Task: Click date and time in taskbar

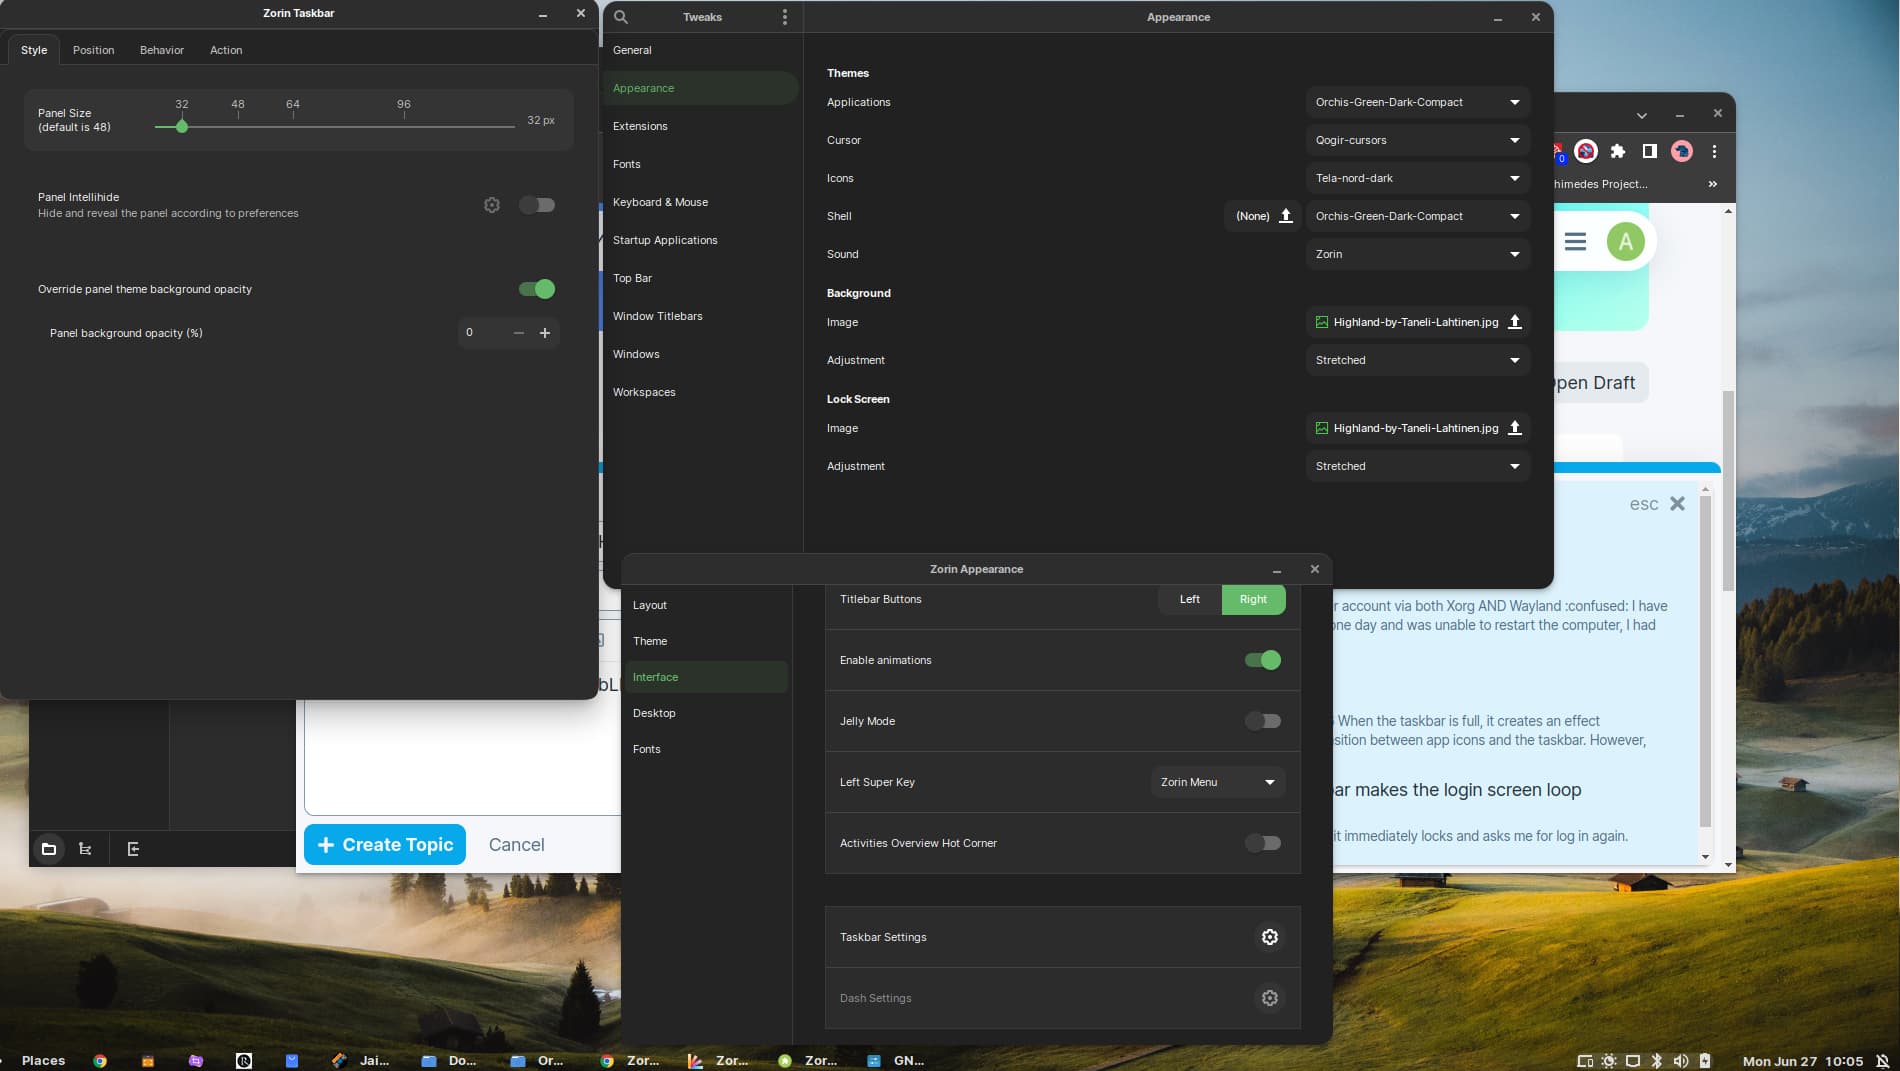Action: pos(1803,1061)
